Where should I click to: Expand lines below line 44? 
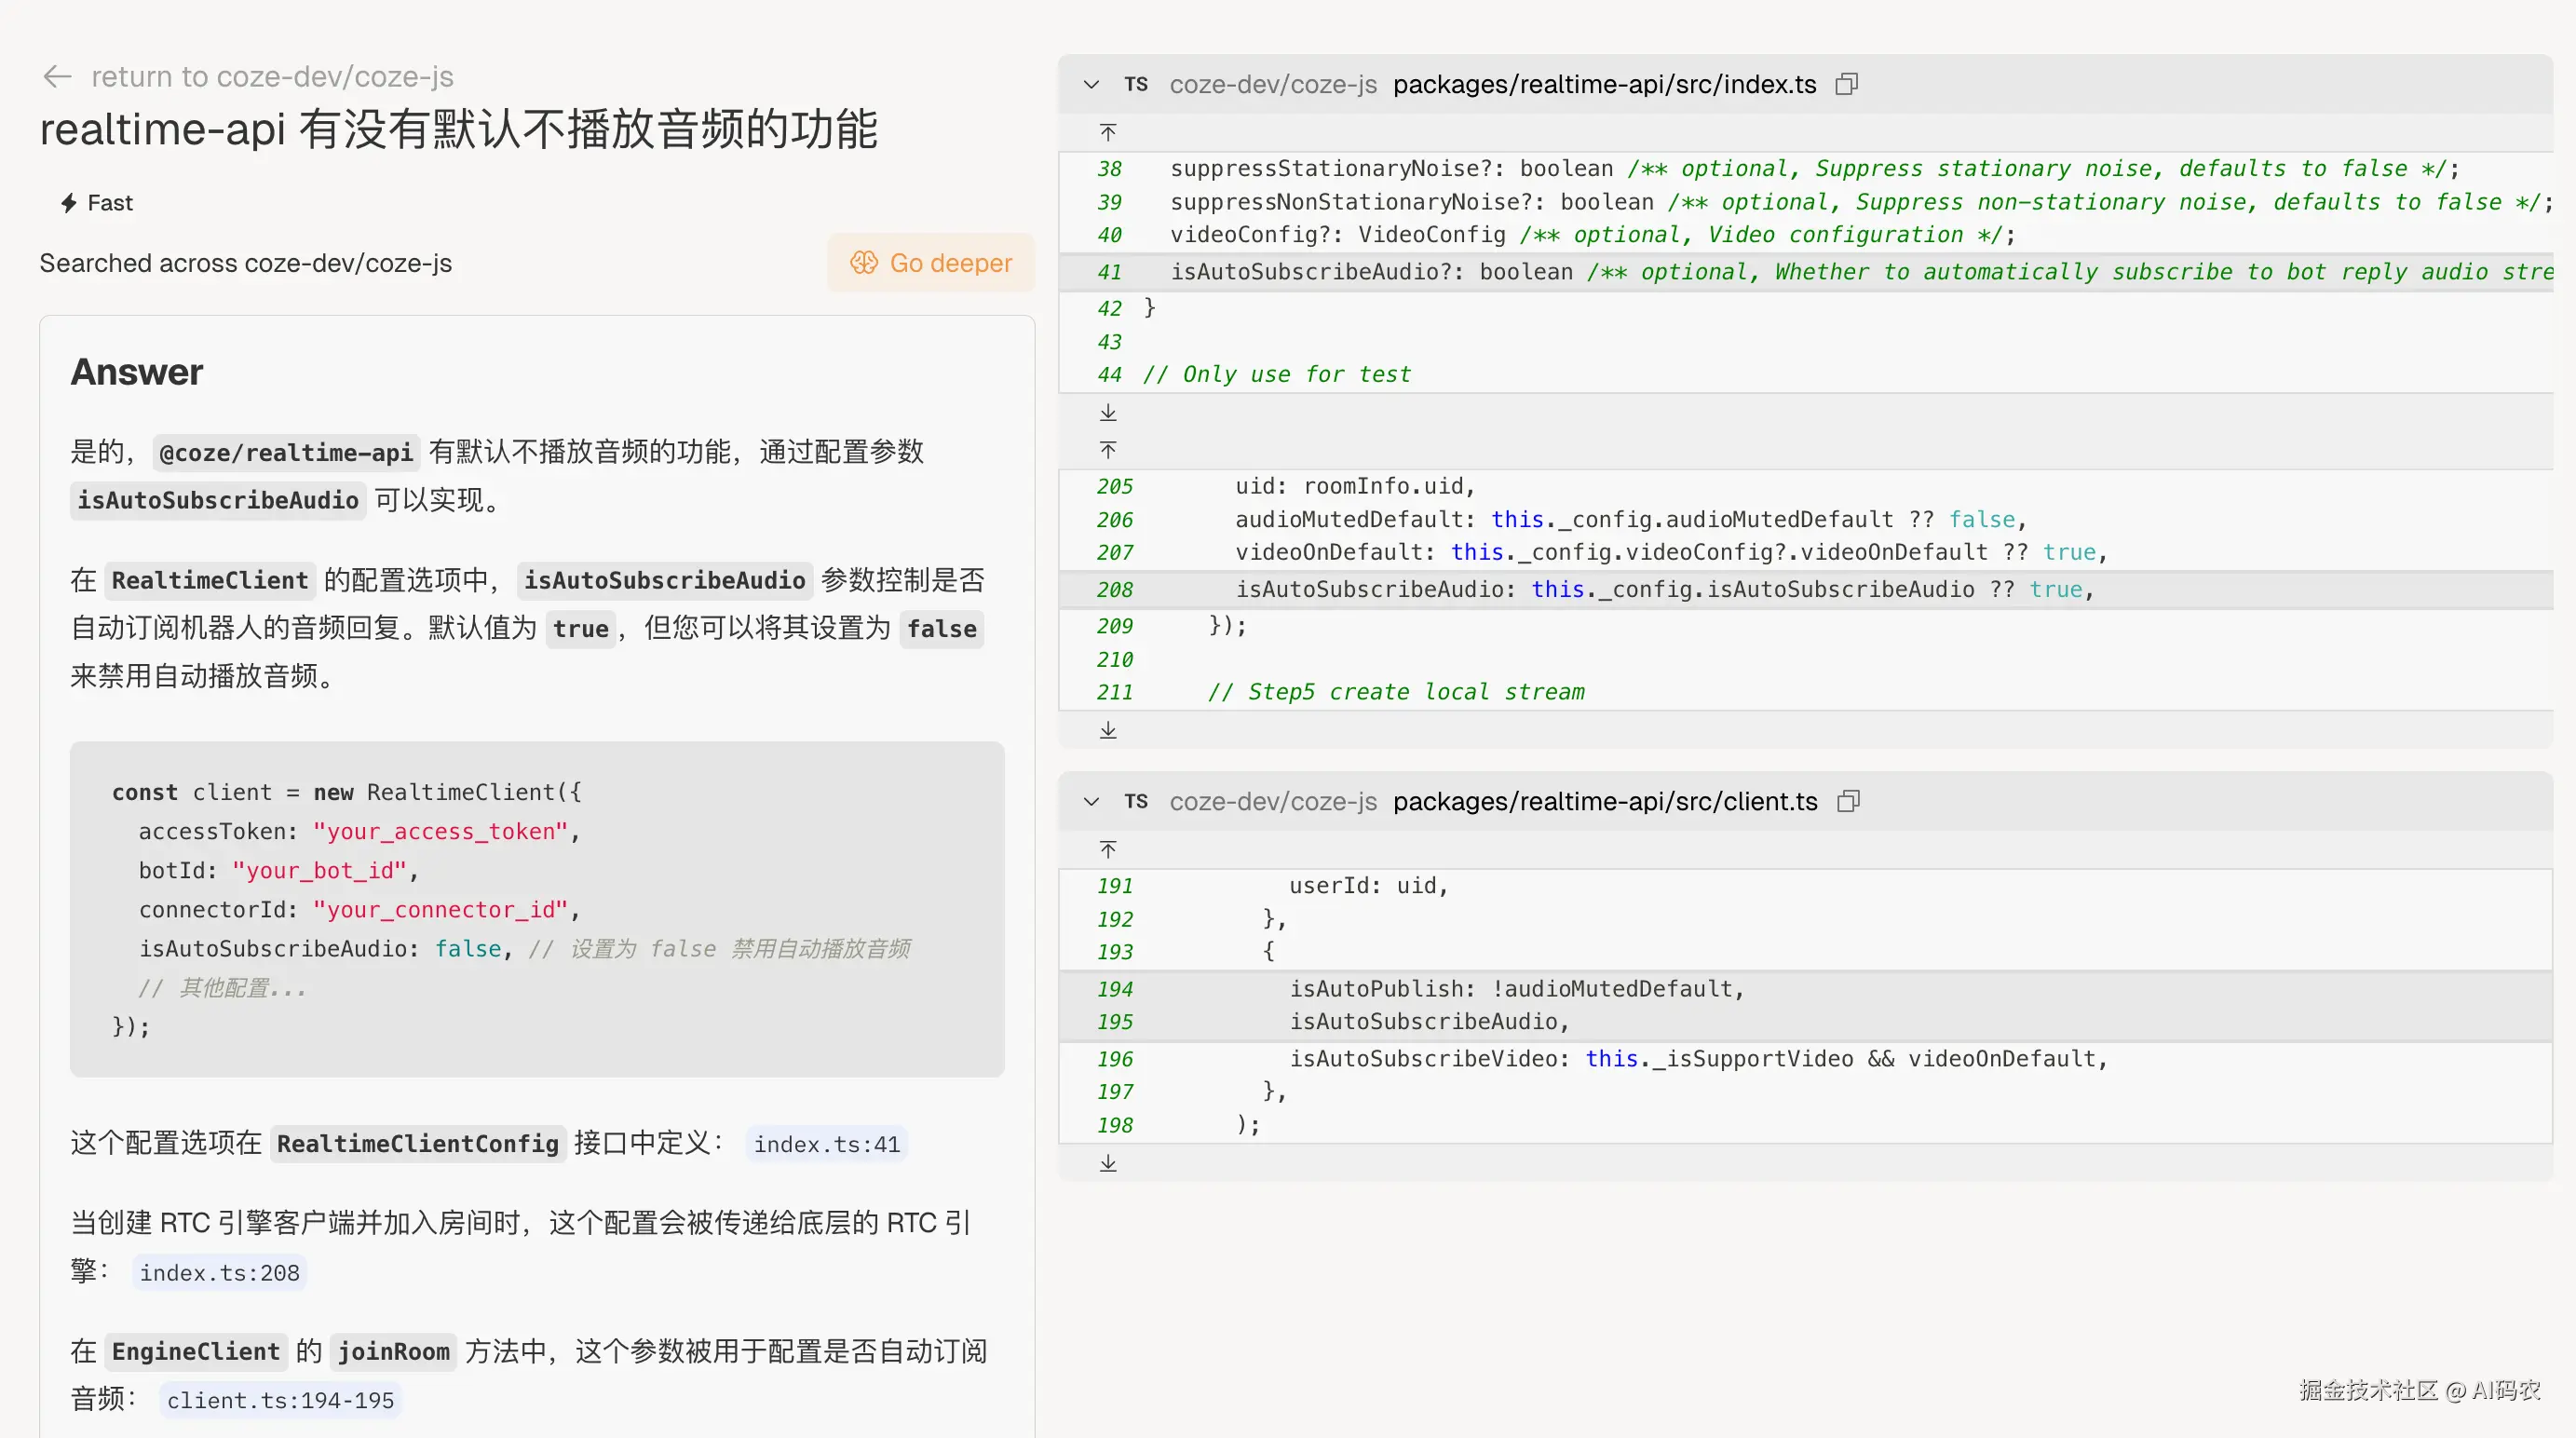(x=1107, y=412)
